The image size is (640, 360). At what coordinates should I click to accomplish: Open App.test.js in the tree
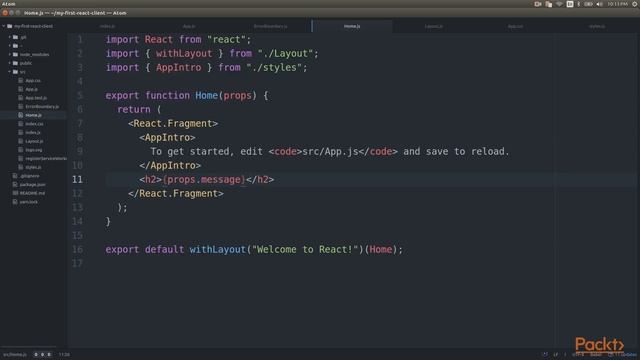coord(36,98)
